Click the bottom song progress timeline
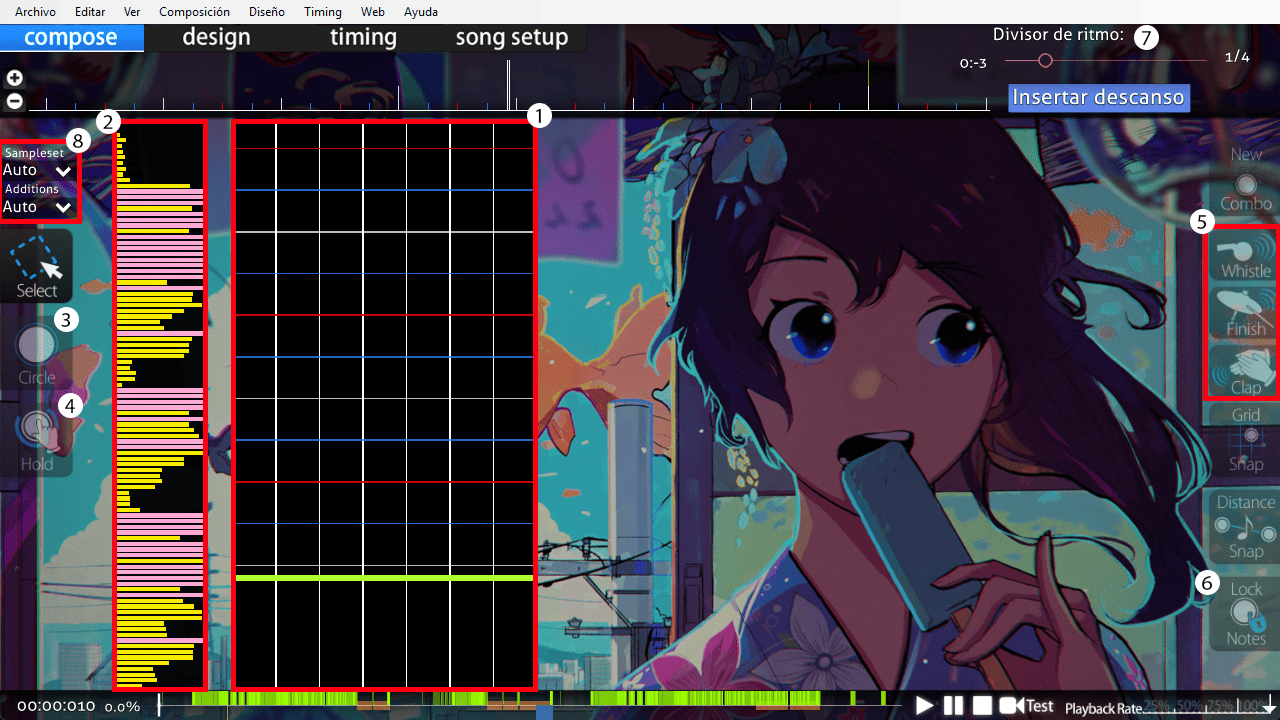This screenshot has height=720, width=1280. pos(530,705)
